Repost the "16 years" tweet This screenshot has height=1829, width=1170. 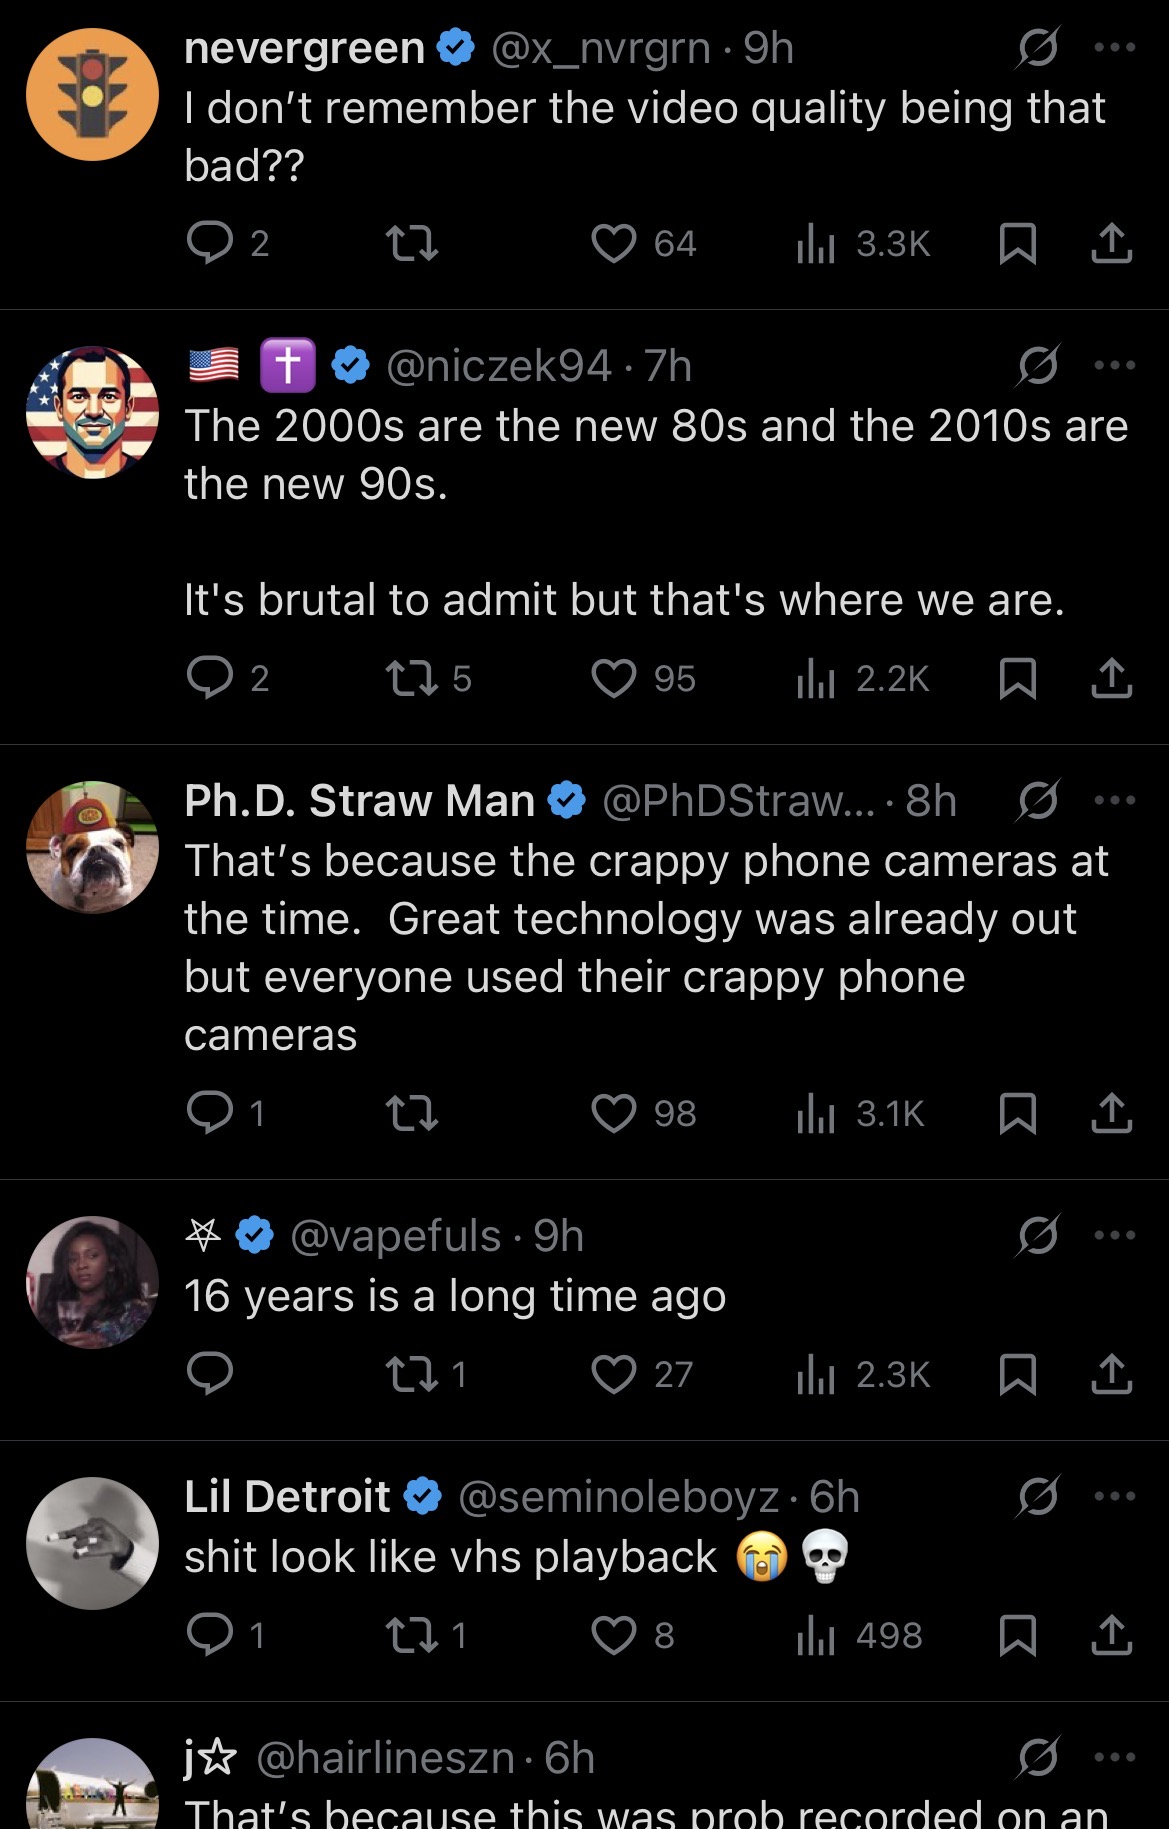coord(412,1375)
